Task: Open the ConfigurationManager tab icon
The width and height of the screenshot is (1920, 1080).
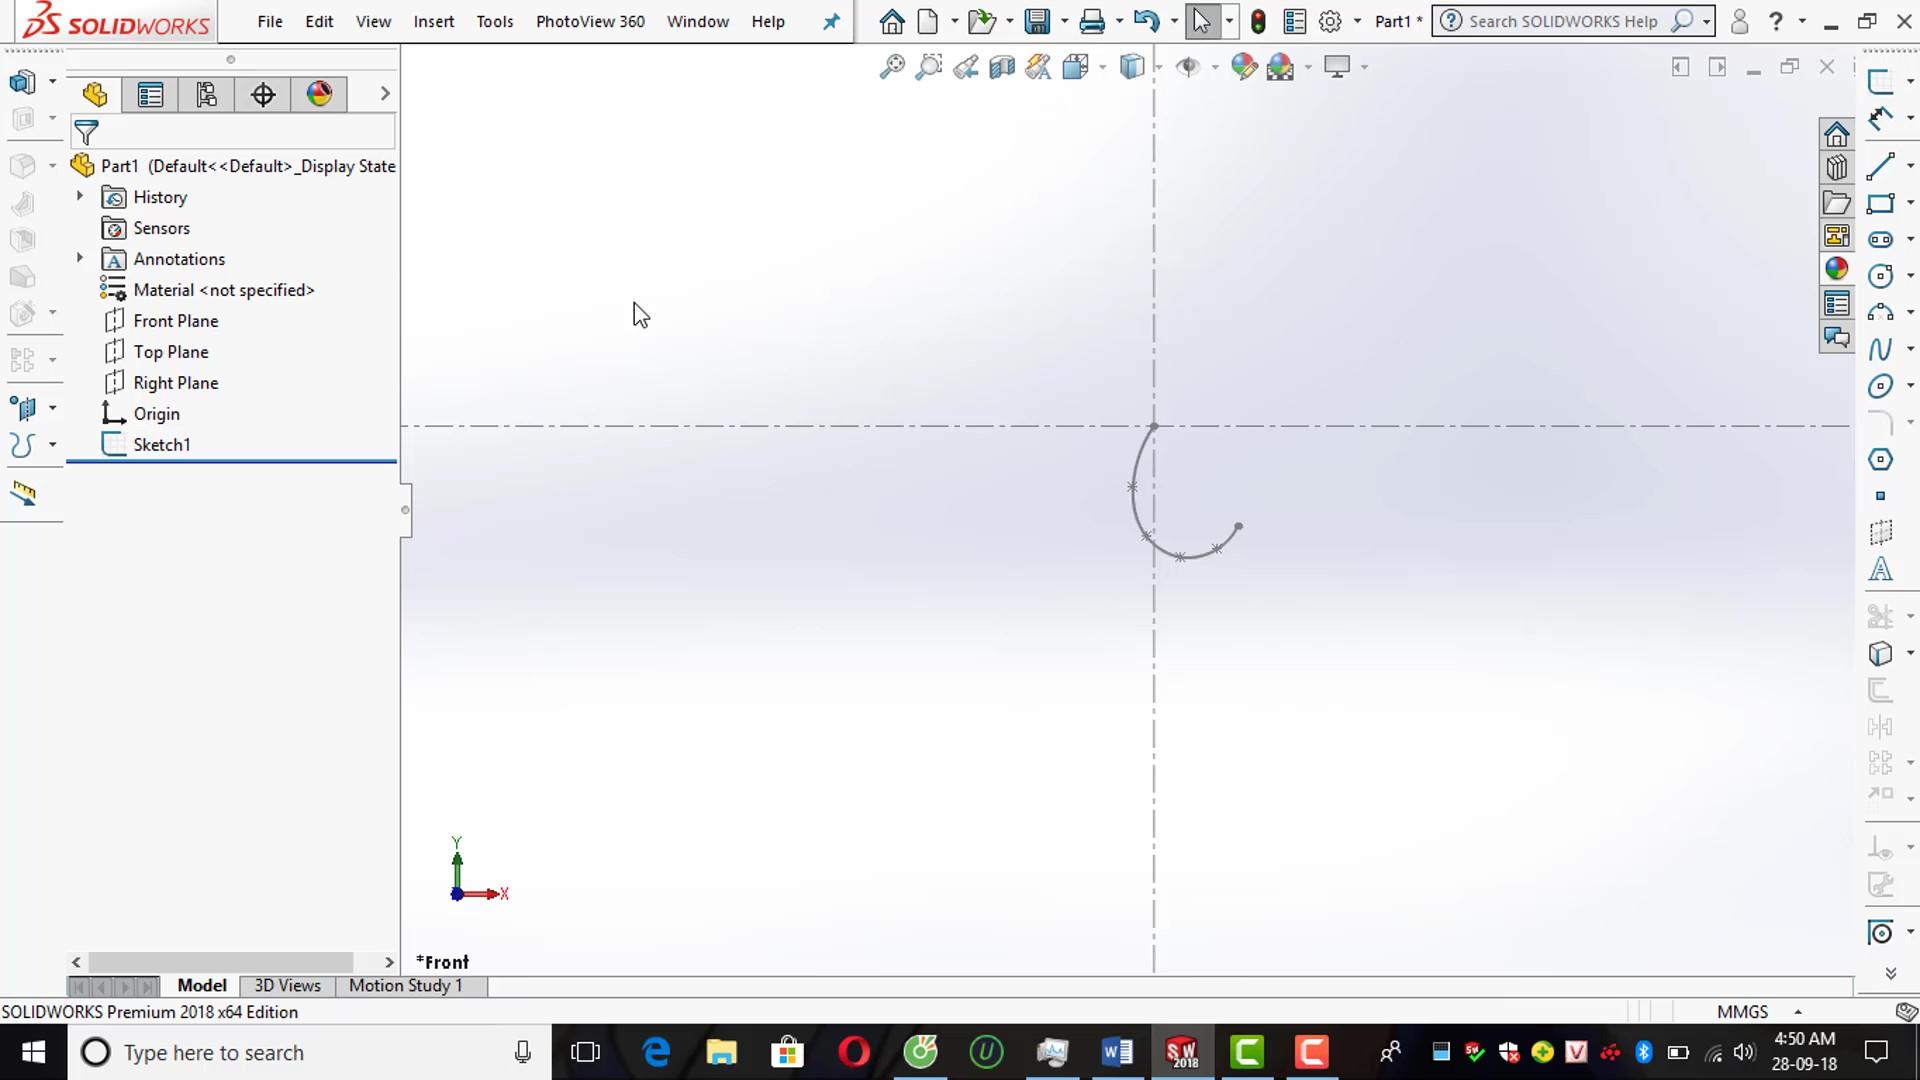Action: [206, 95]
